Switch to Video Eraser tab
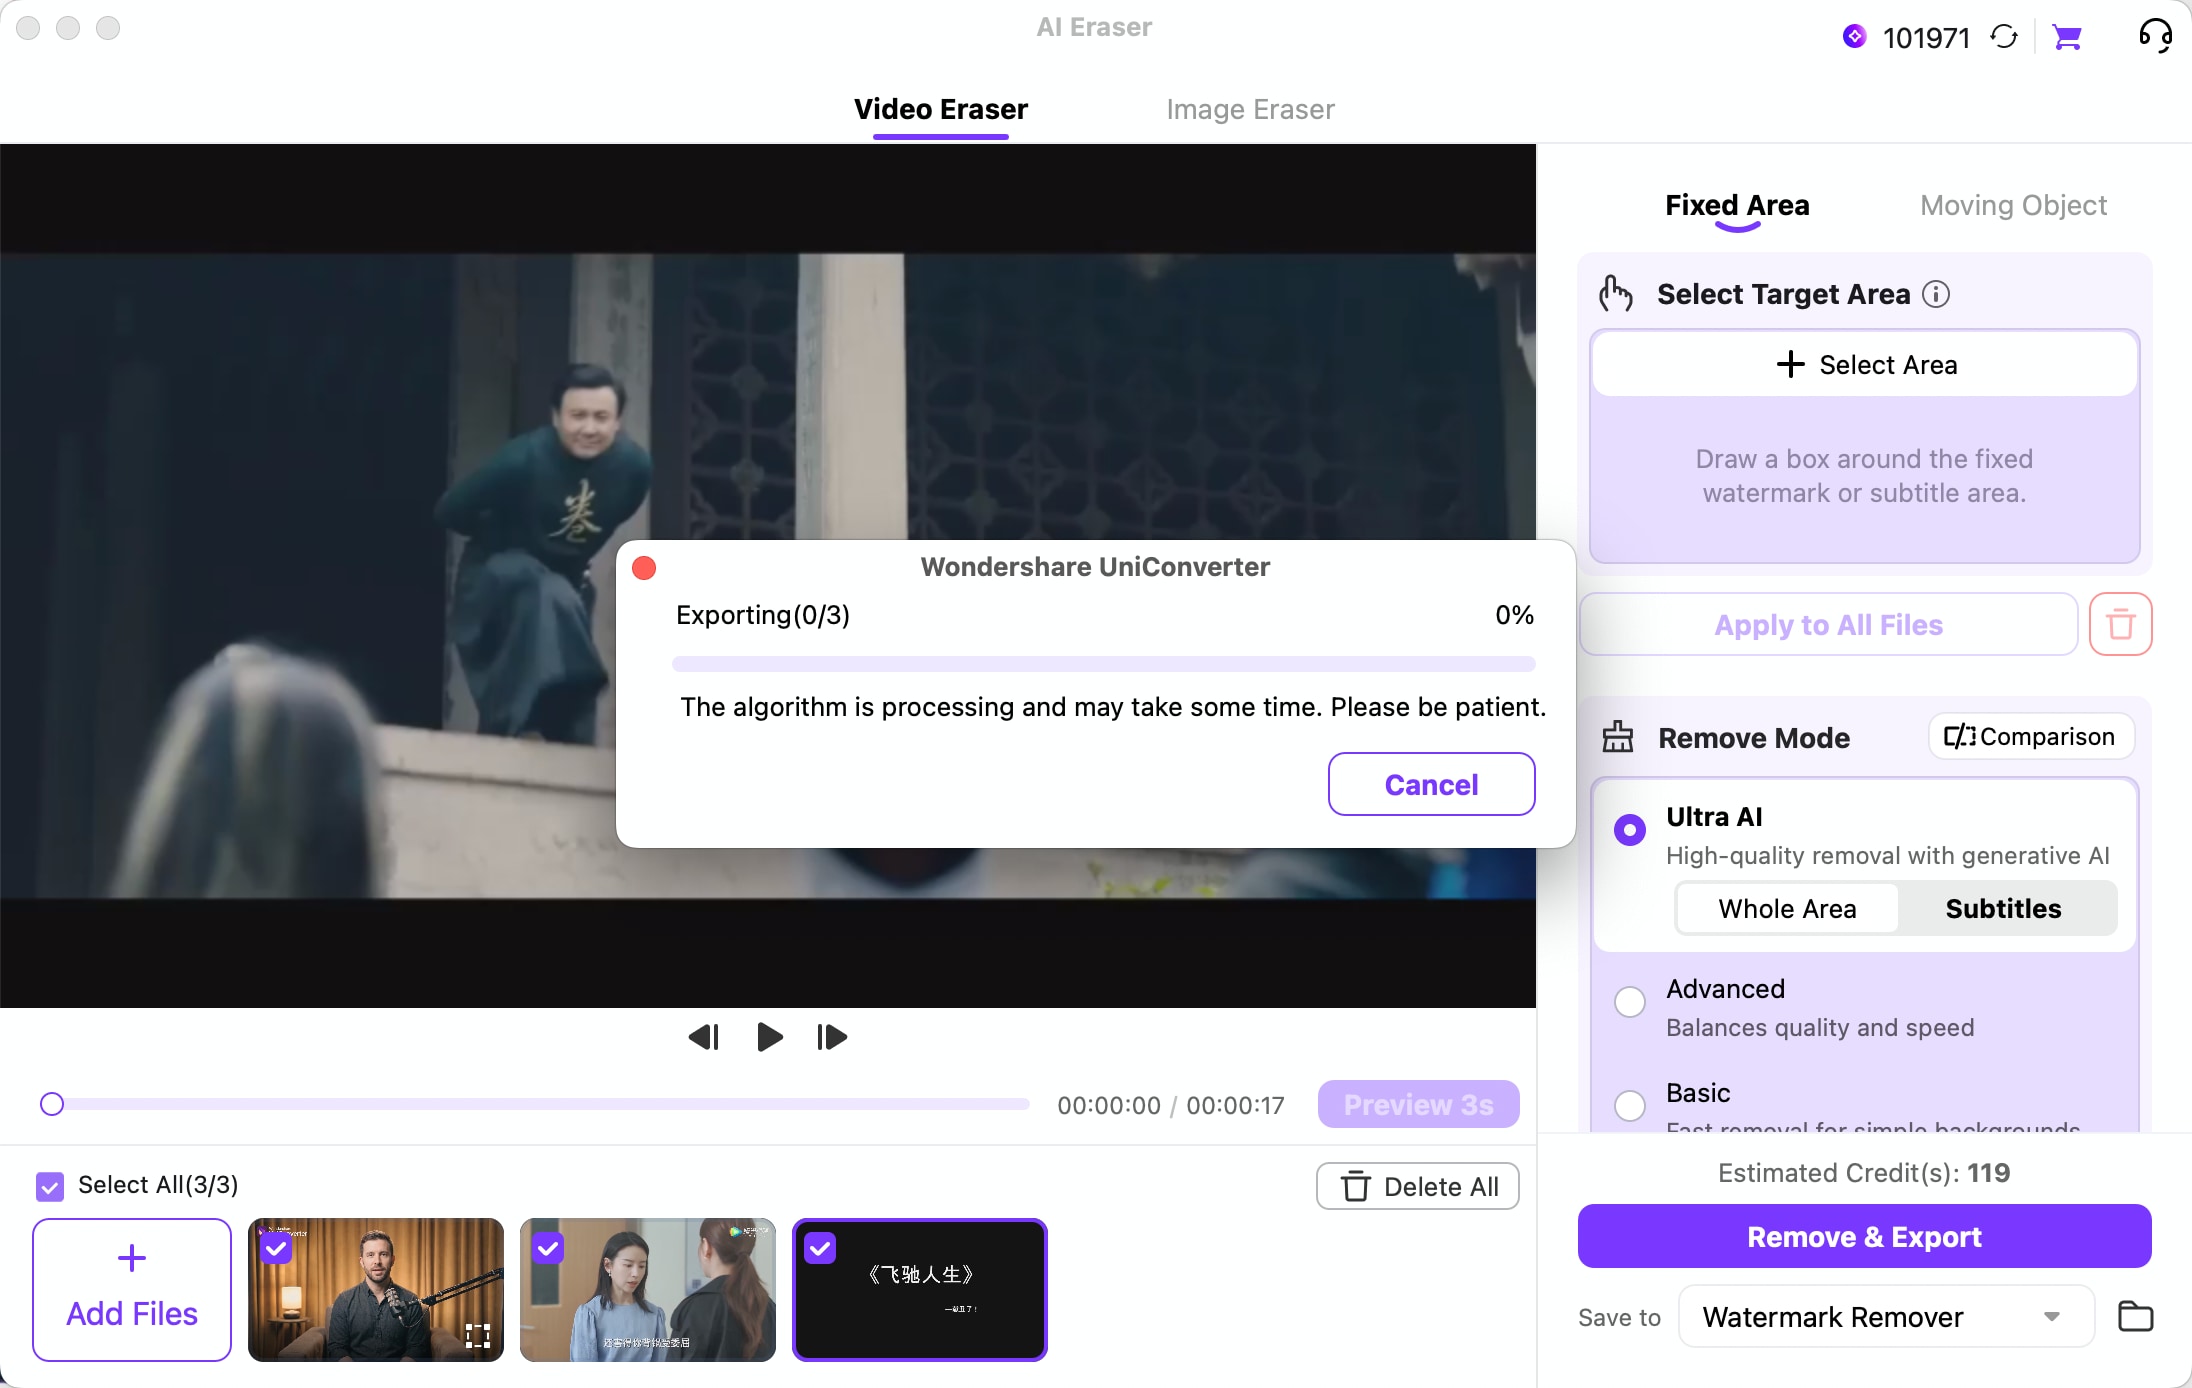 click(x=941, y=109)
